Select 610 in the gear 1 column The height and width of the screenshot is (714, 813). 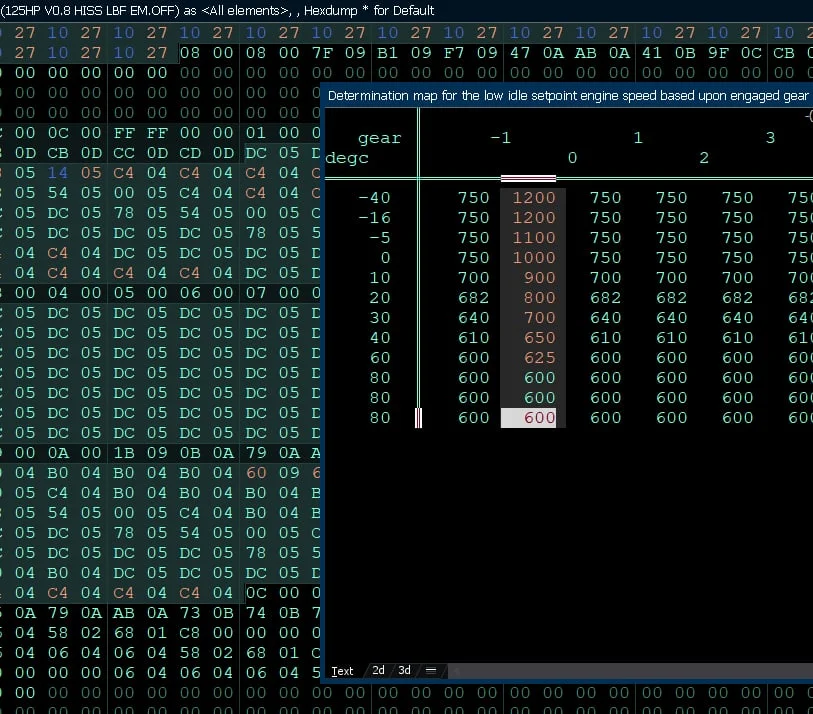606,338
